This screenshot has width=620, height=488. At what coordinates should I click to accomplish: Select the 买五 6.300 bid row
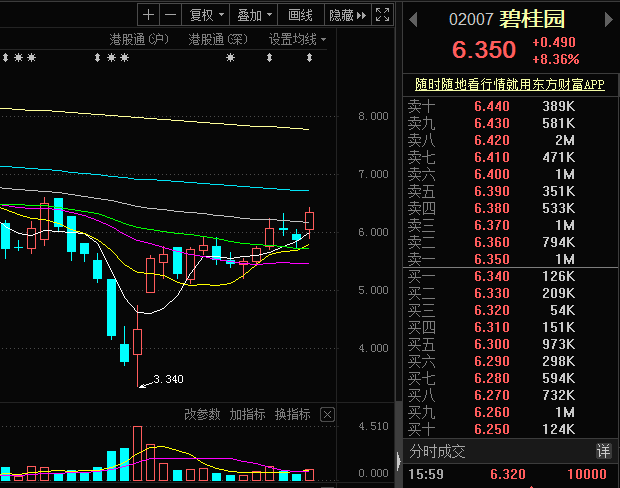[x=510, y=344]
